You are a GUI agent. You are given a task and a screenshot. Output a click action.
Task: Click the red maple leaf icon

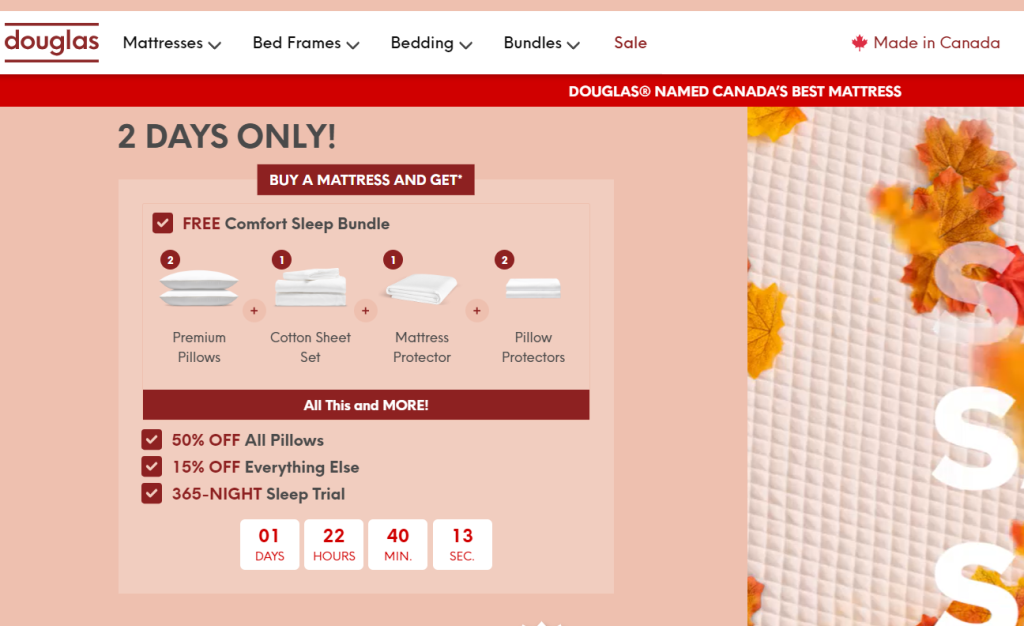coord(859,43)
